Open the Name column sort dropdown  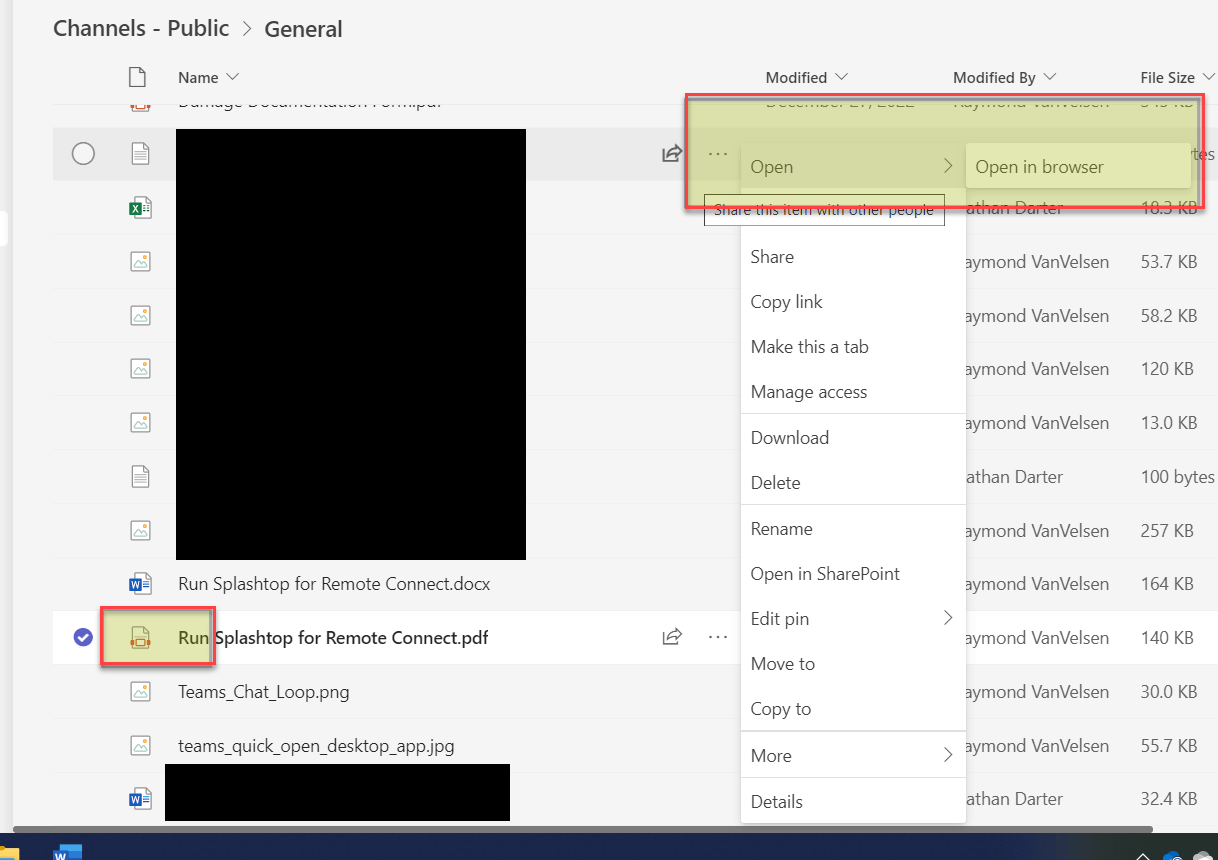233,77
